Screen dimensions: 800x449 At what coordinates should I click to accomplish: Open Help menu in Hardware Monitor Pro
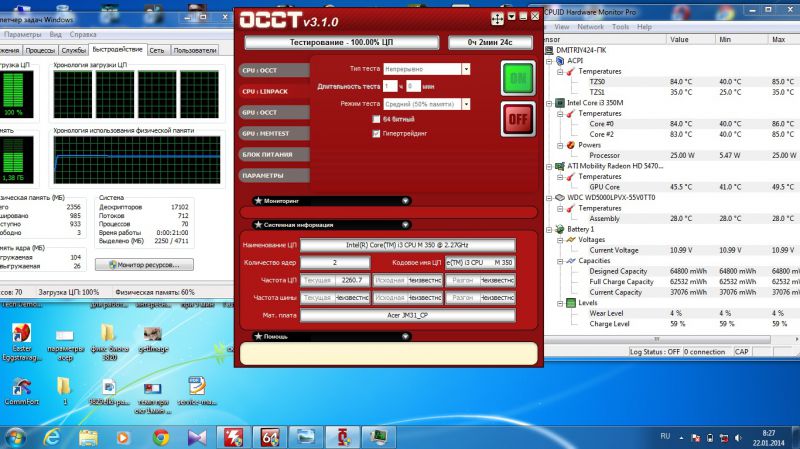pos(644,27)
